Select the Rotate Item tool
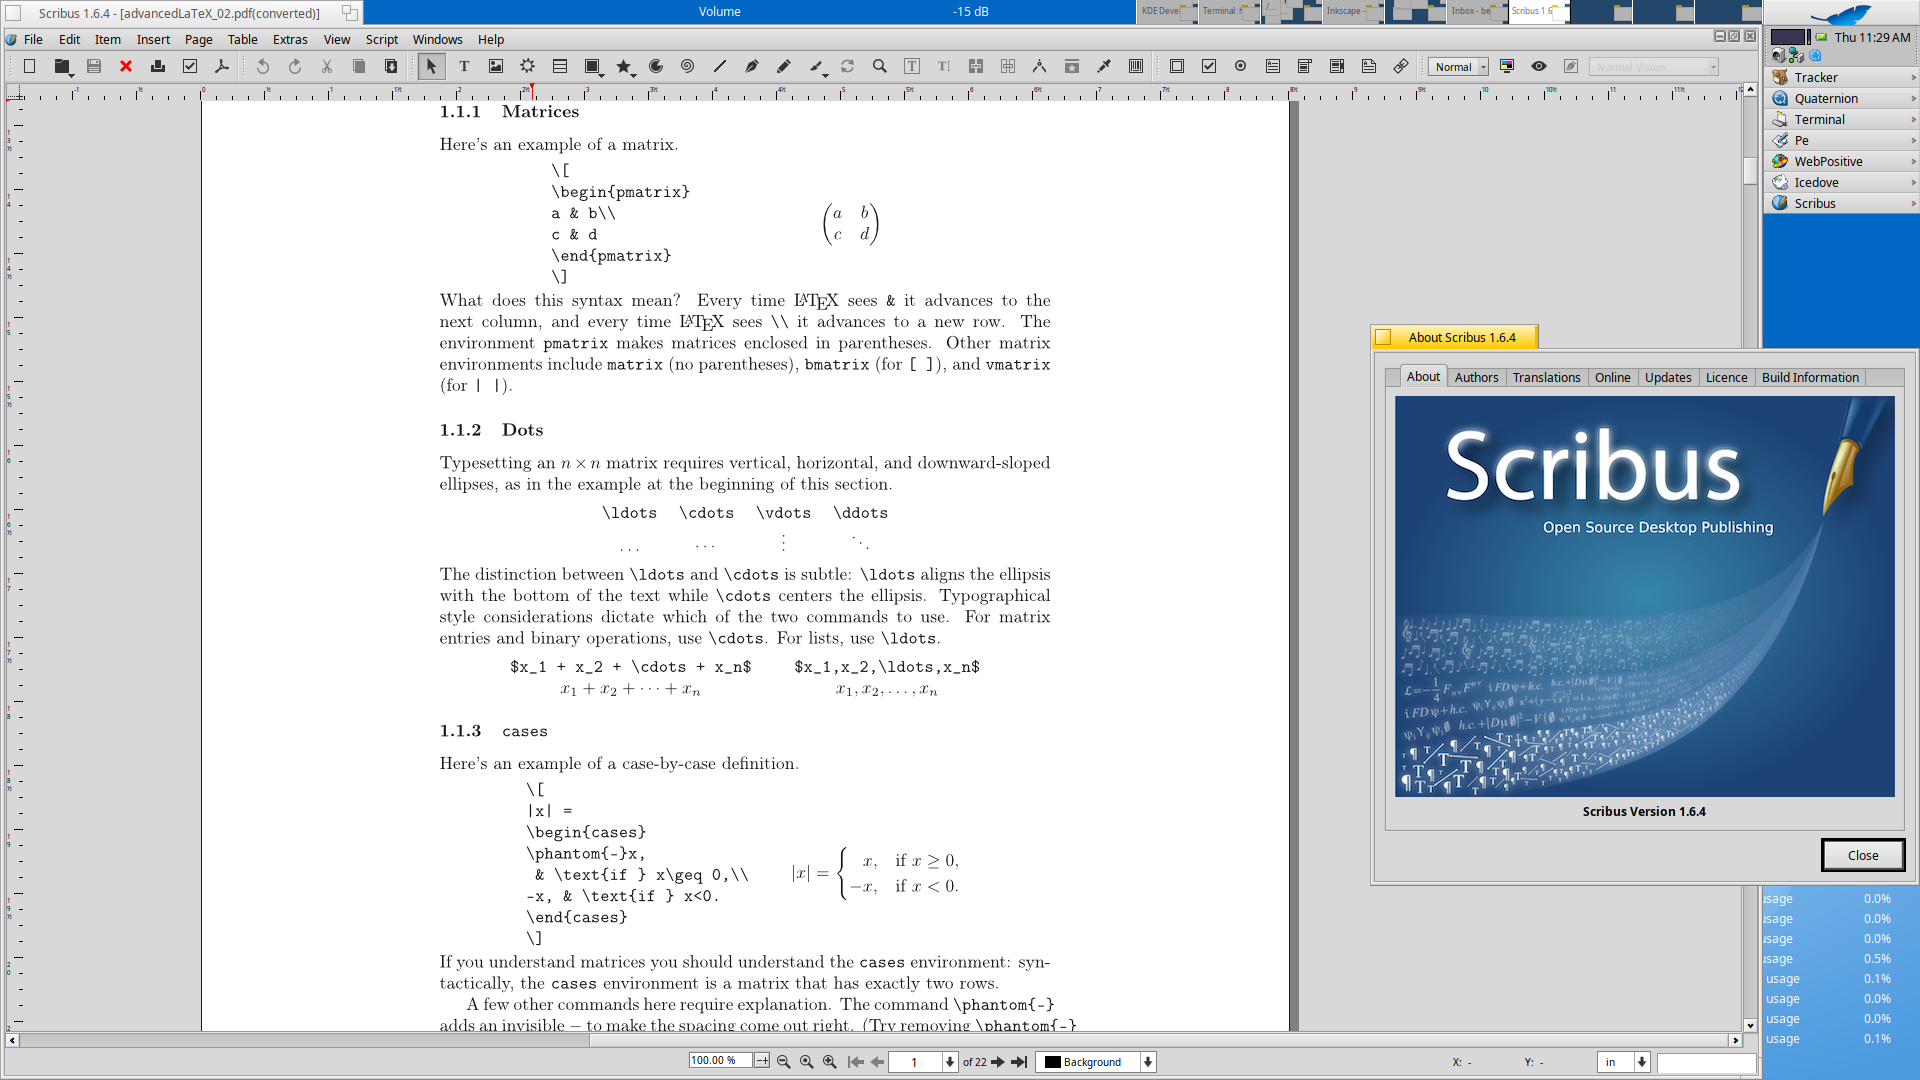Viewport: 1920px width, 1080px height. click(x=848, y=66)
